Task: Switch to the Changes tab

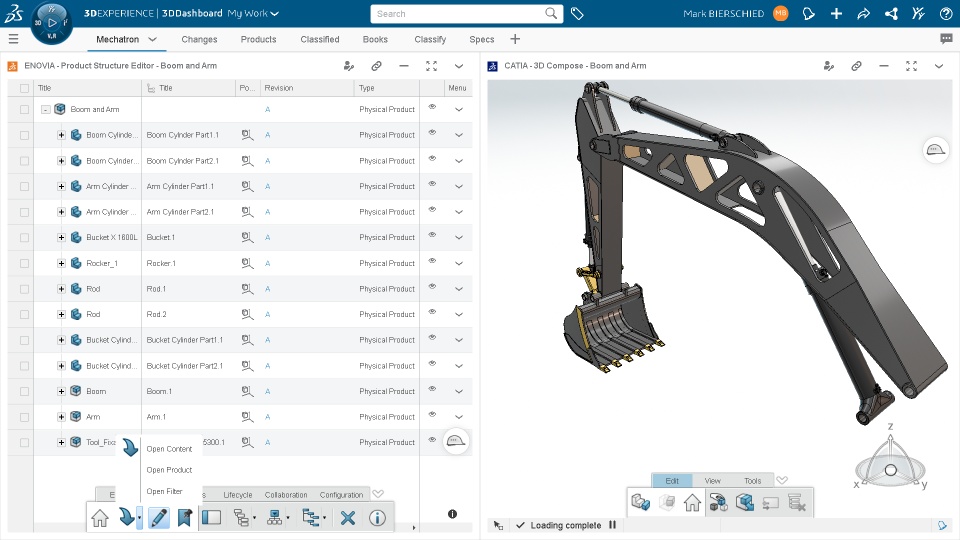Action: pos(199,39)
